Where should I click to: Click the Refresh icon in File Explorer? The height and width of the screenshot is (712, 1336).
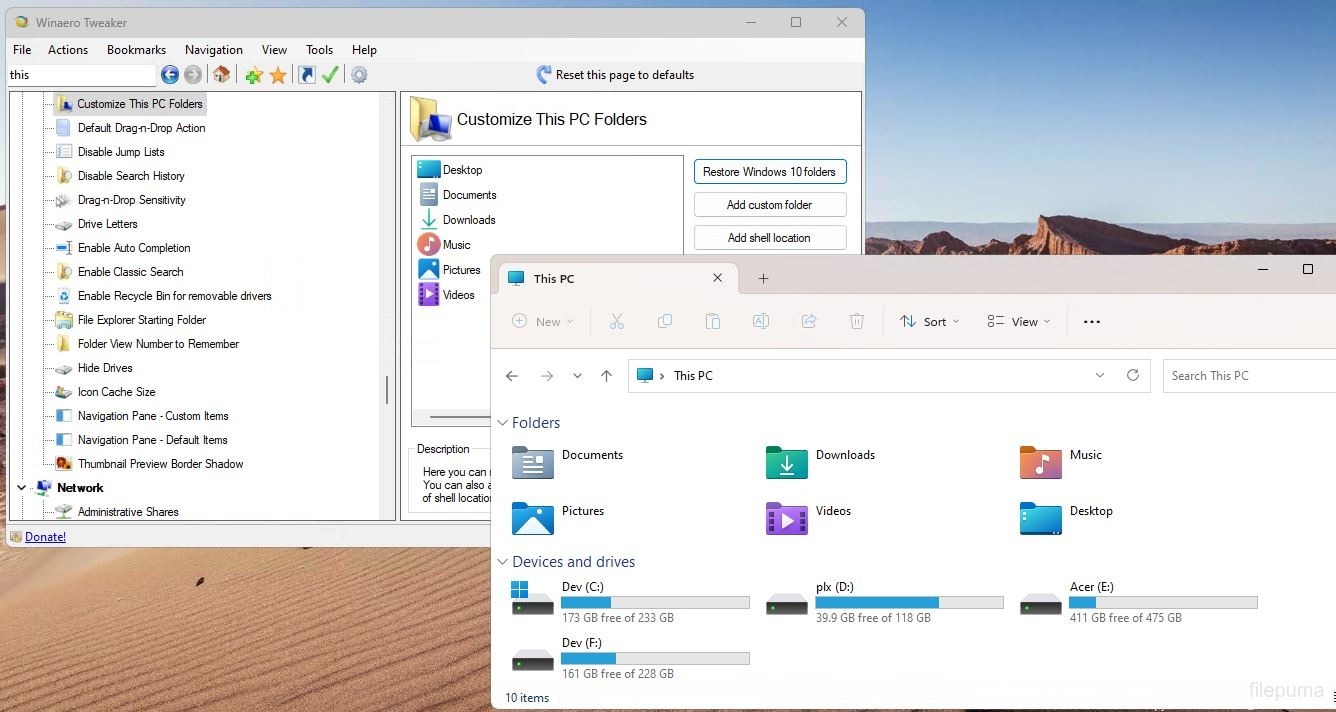tap(1132, 375)
